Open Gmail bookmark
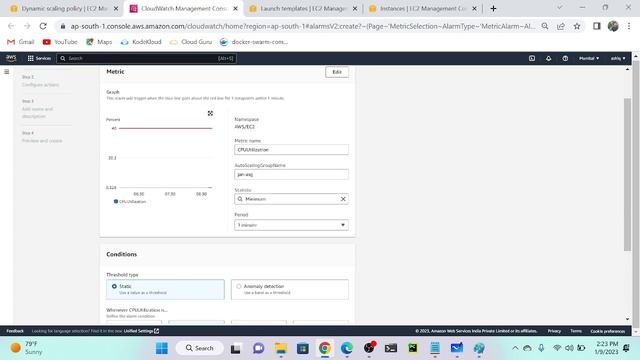This screenshot has width=640, height=360. pyautogui.click(x=21, y=42)
